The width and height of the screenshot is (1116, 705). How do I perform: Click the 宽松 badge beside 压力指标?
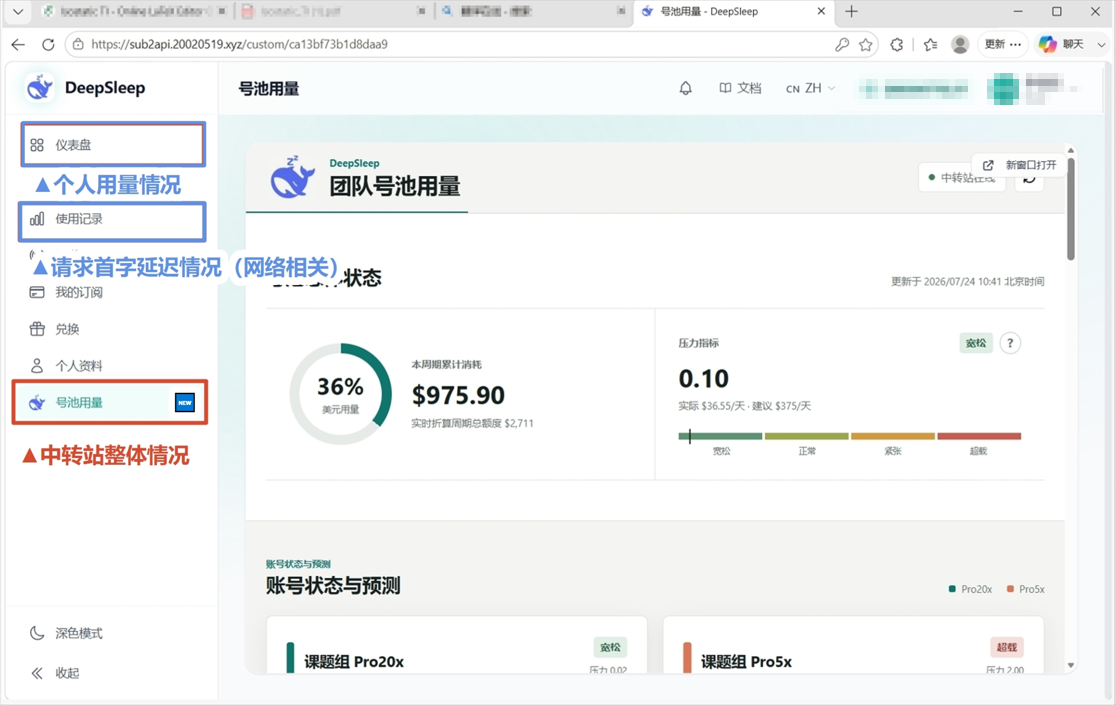976,343
